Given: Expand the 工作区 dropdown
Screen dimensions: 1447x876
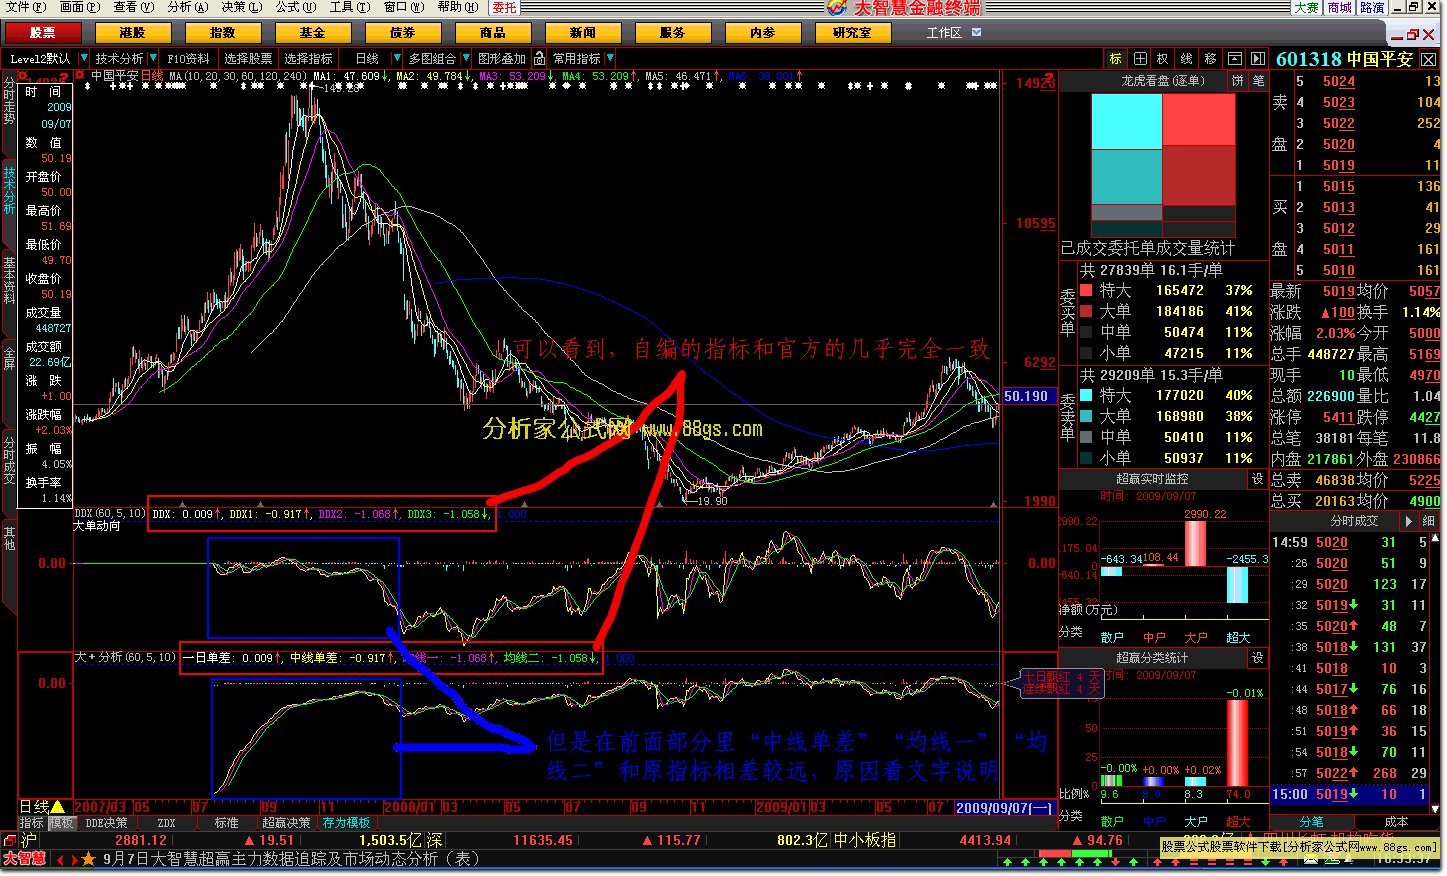Looking at the screenshot, I should 977,33.
